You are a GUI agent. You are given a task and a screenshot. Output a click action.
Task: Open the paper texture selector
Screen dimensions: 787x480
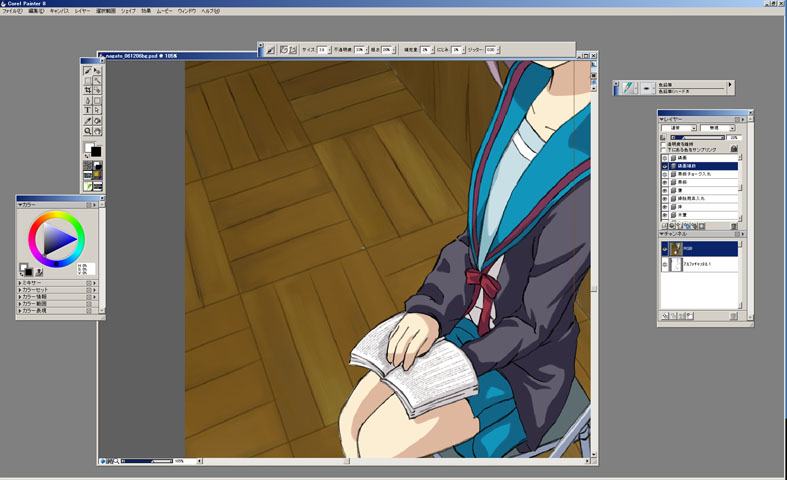[87, 166]
